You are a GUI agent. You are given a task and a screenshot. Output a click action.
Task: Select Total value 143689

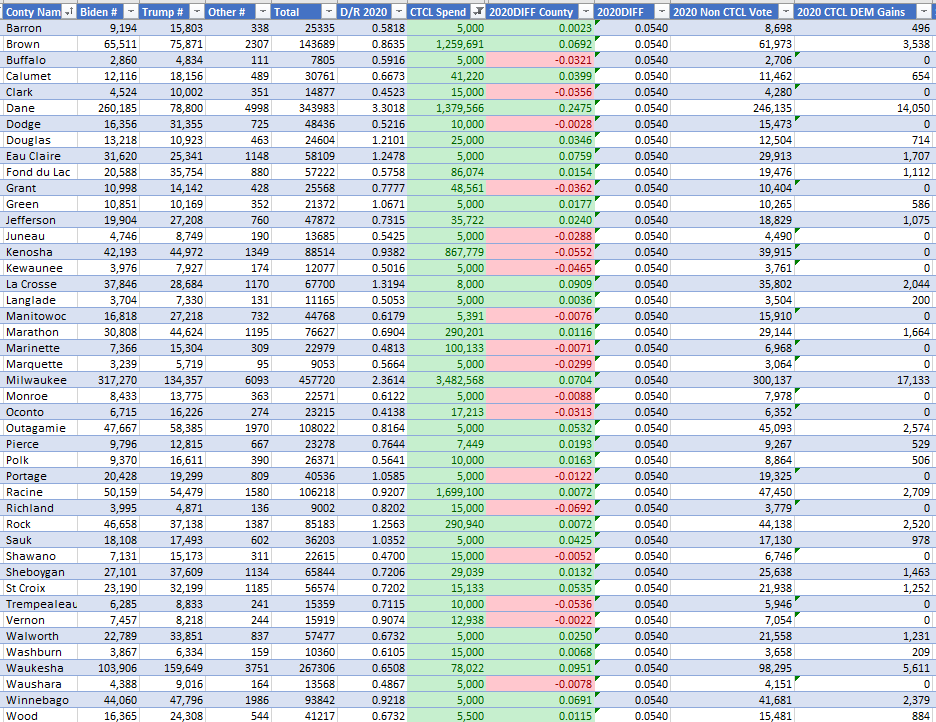tap(304, 44)
